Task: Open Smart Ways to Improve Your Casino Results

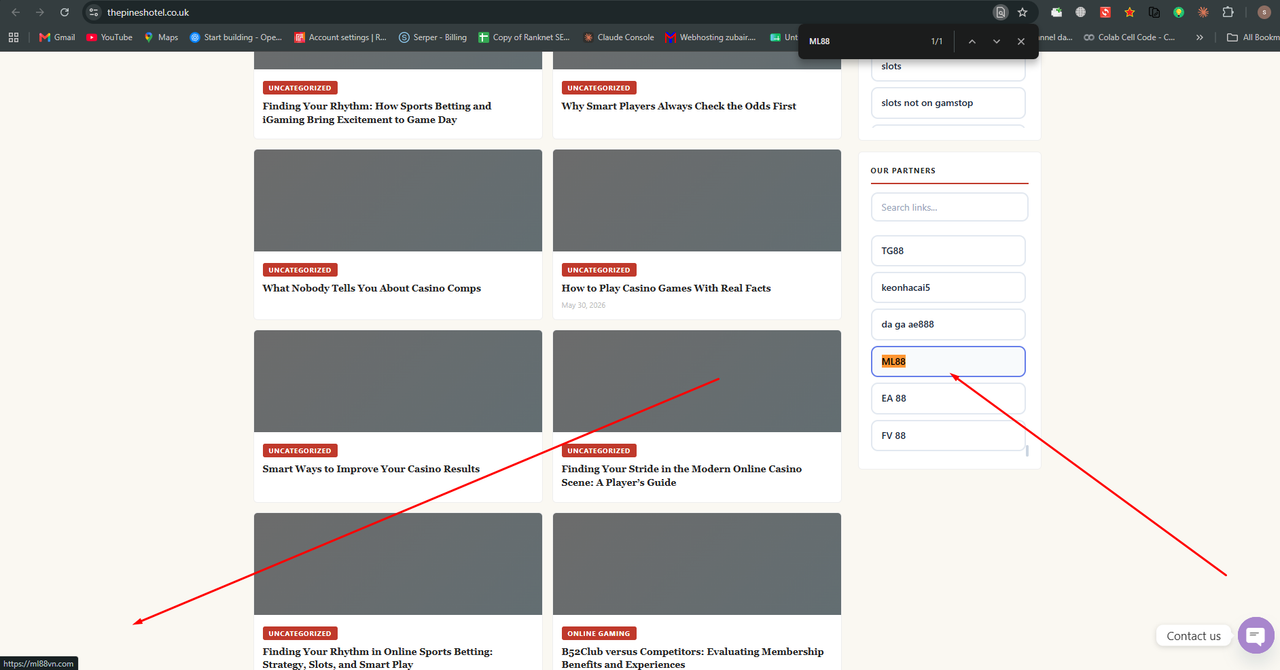Action: (371, 469)
